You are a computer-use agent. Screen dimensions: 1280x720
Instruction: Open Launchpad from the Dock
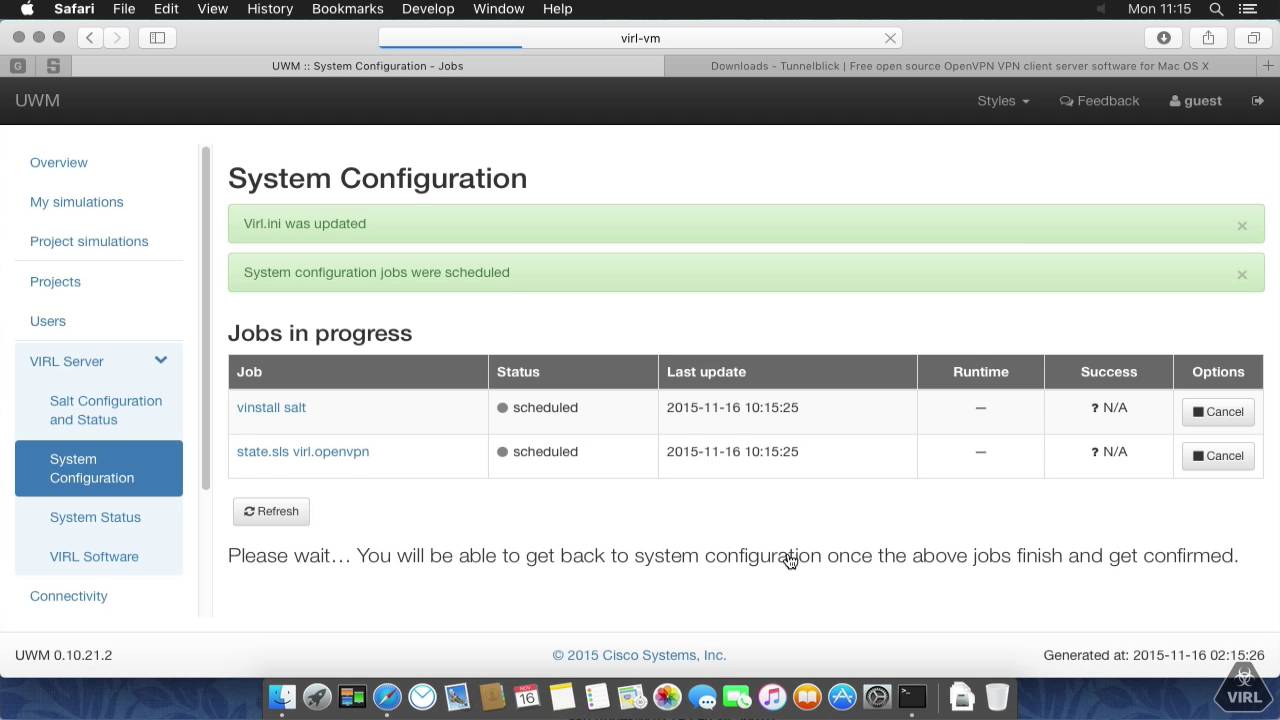318,696
